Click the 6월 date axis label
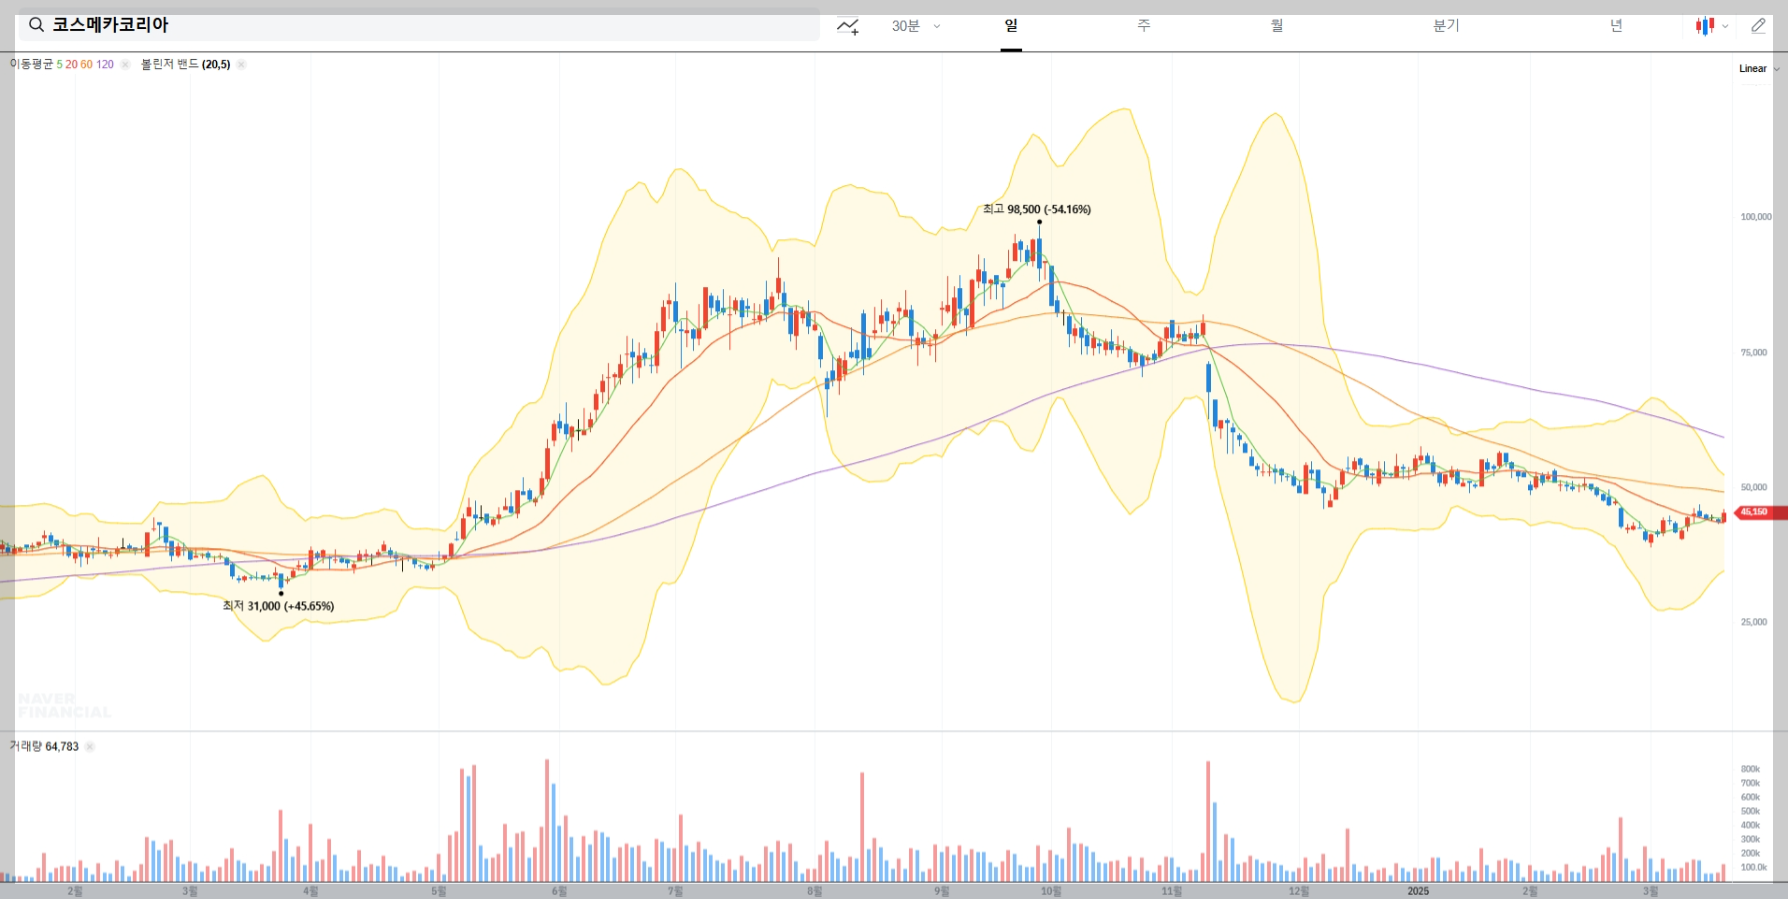The height and width of the screenshot is (899, 1788). (x=559, y=891)
